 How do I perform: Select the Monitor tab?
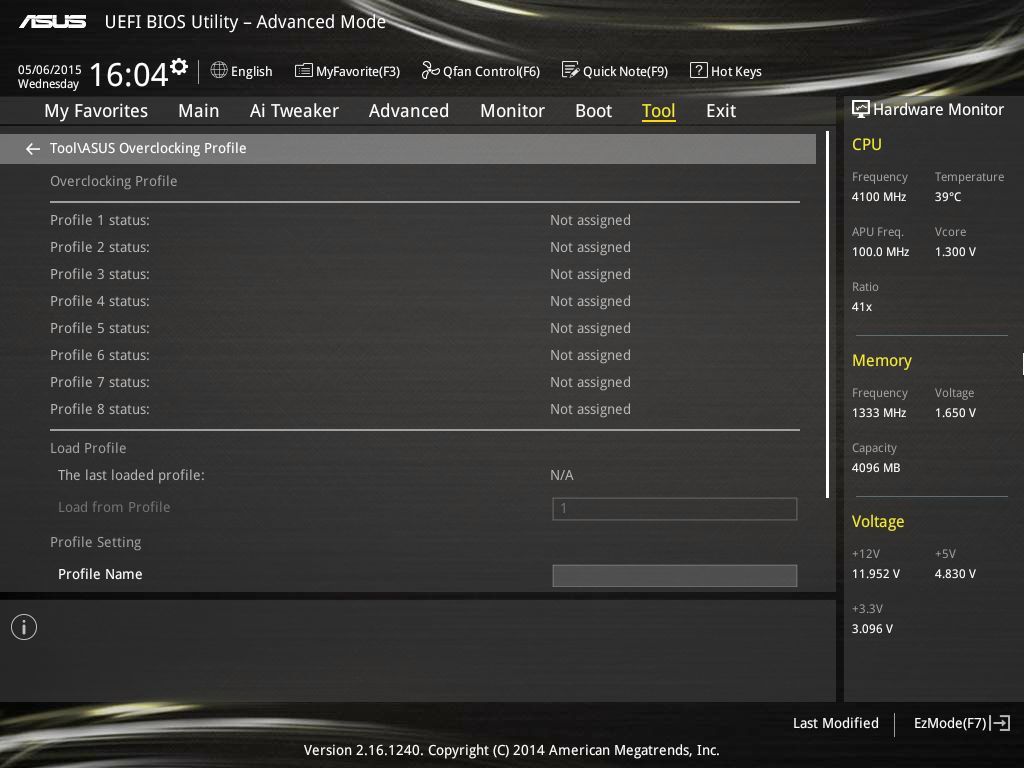coord(512,111)
